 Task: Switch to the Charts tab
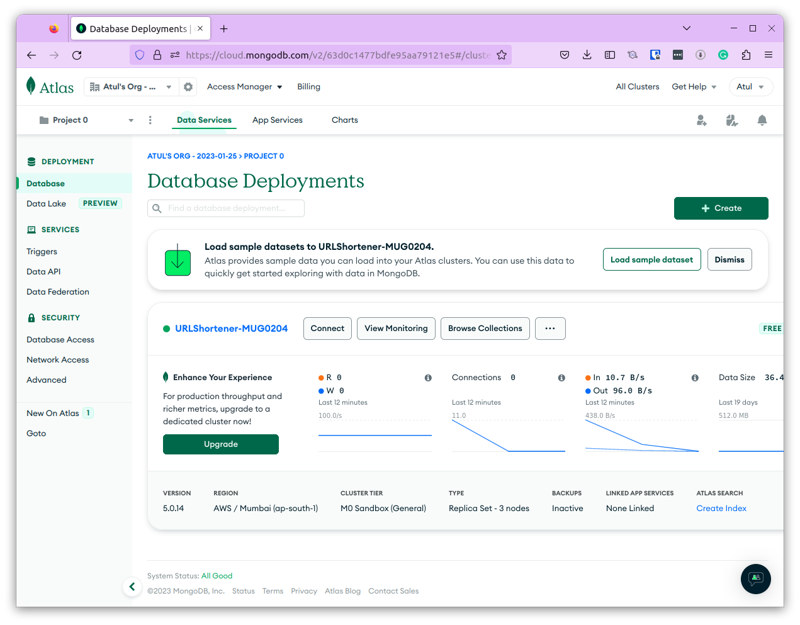pos(344,120)
